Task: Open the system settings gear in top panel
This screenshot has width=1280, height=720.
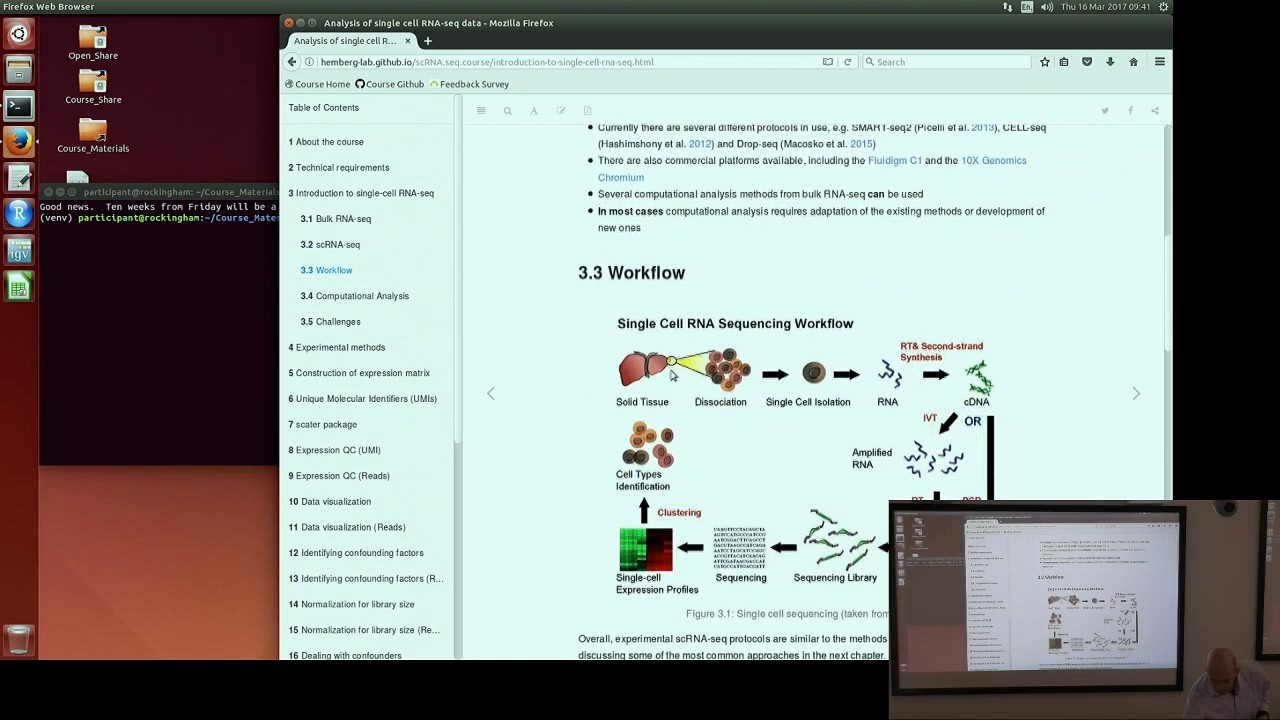Action: 1163,7
